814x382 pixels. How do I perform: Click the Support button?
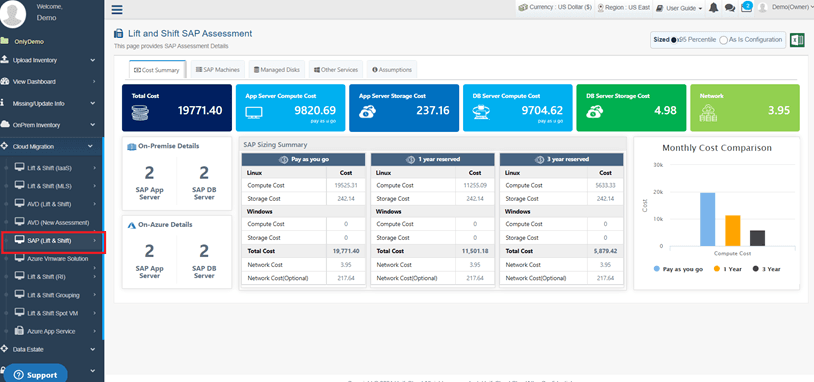pos(35,375)
